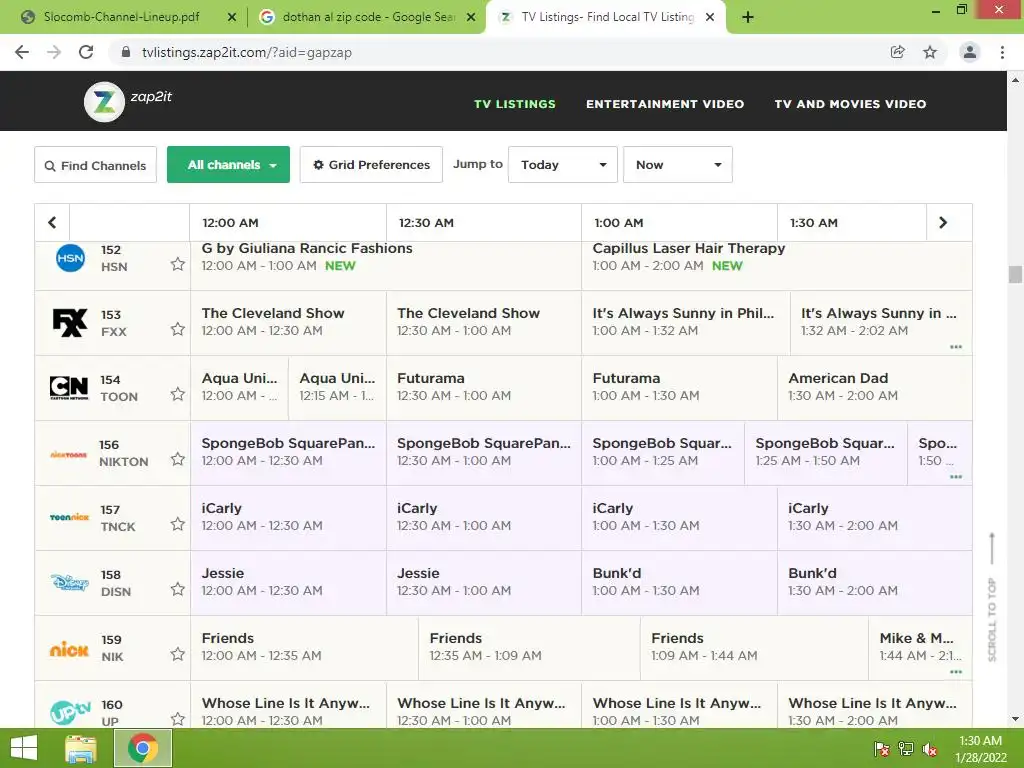
Task: Click the address bar URL field
Action: (496, 52)
